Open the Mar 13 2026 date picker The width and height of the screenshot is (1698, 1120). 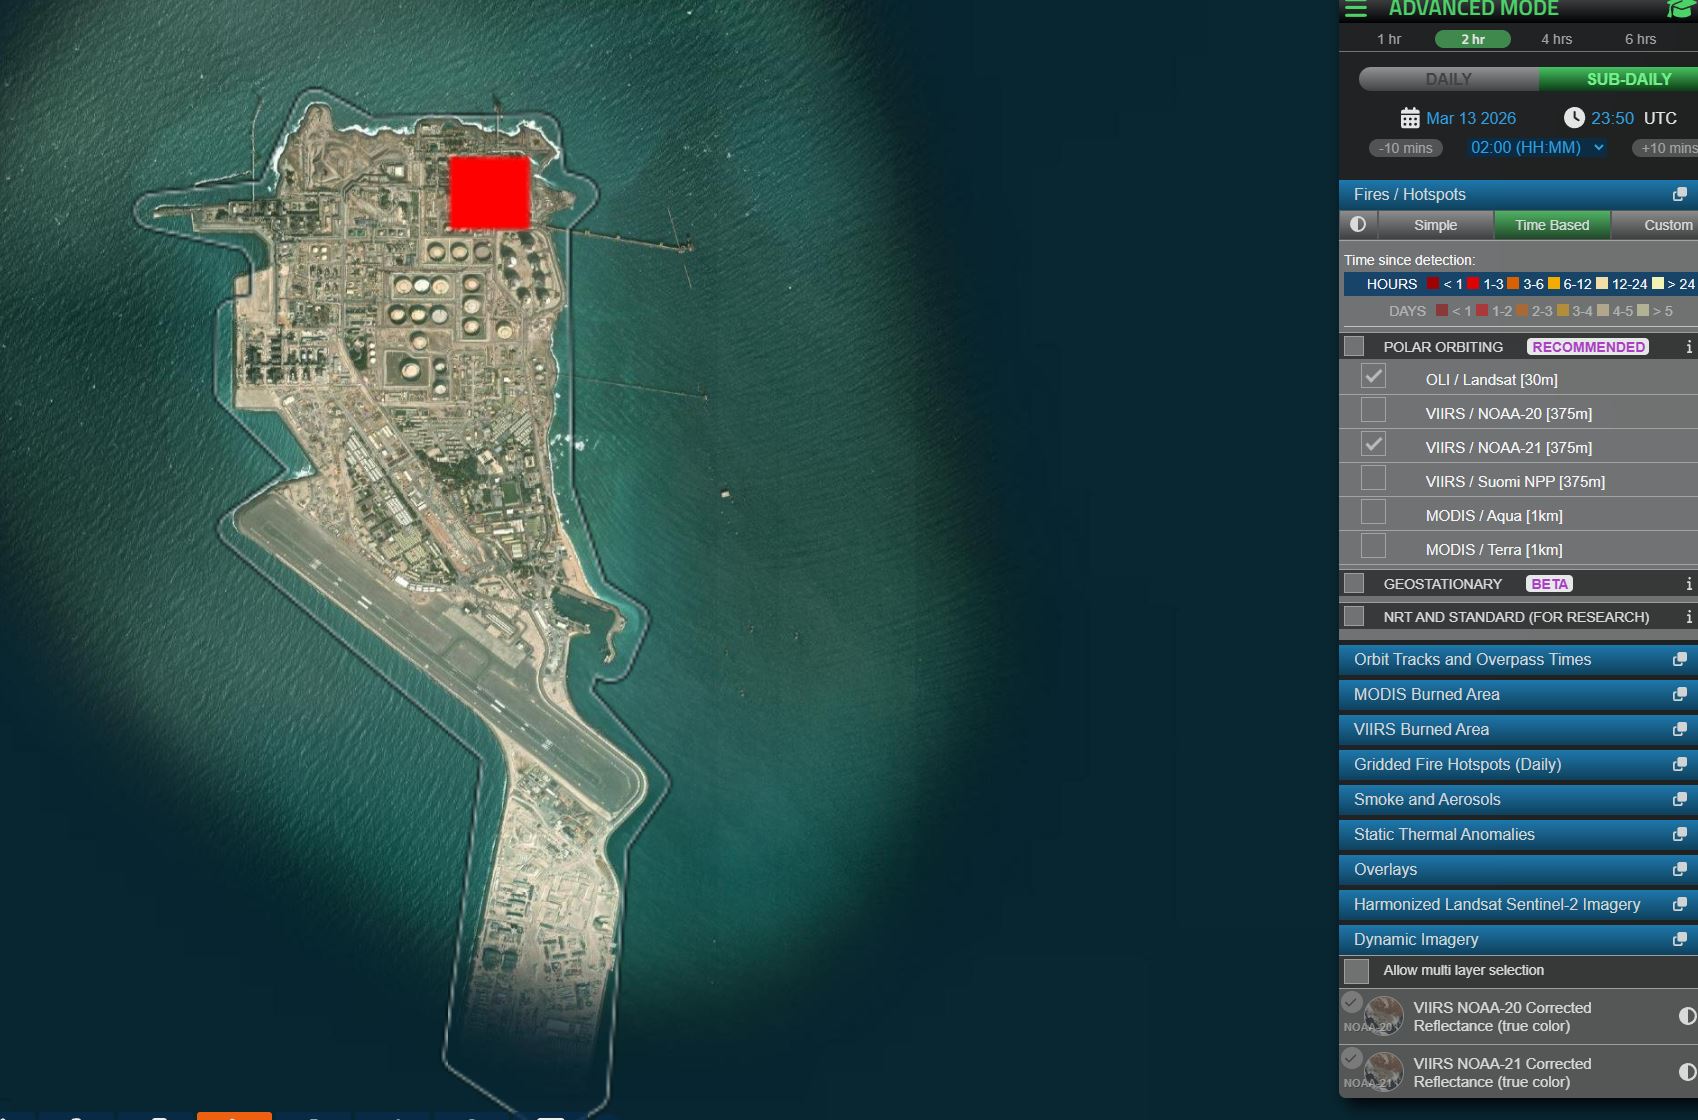[1471, 118]
